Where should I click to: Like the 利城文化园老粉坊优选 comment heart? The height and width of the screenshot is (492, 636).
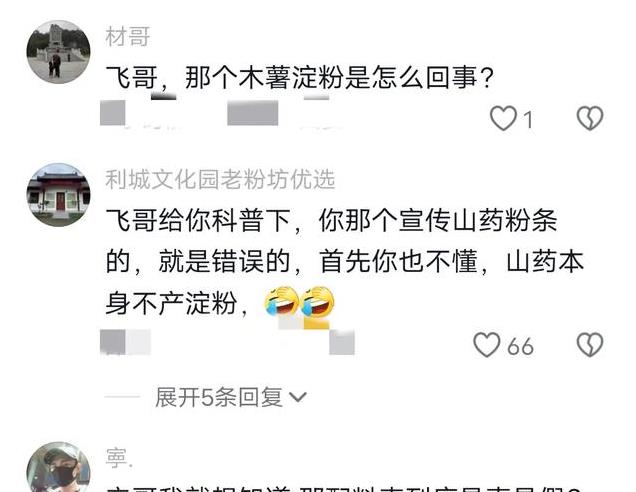pos(487,345)
